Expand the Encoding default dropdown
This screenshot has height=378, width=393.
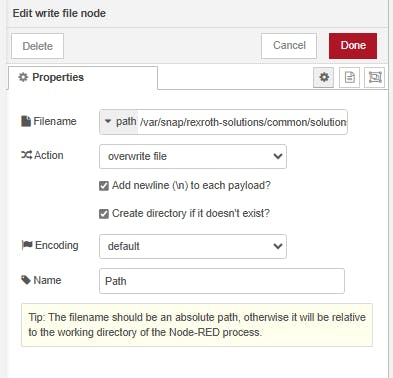193,246
